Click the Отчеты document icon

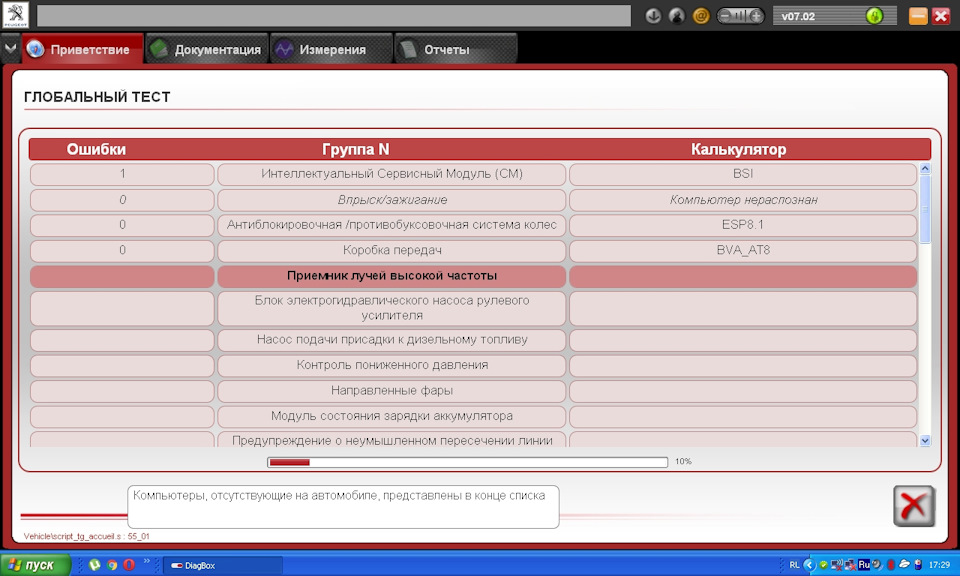[x=408, y=49]
